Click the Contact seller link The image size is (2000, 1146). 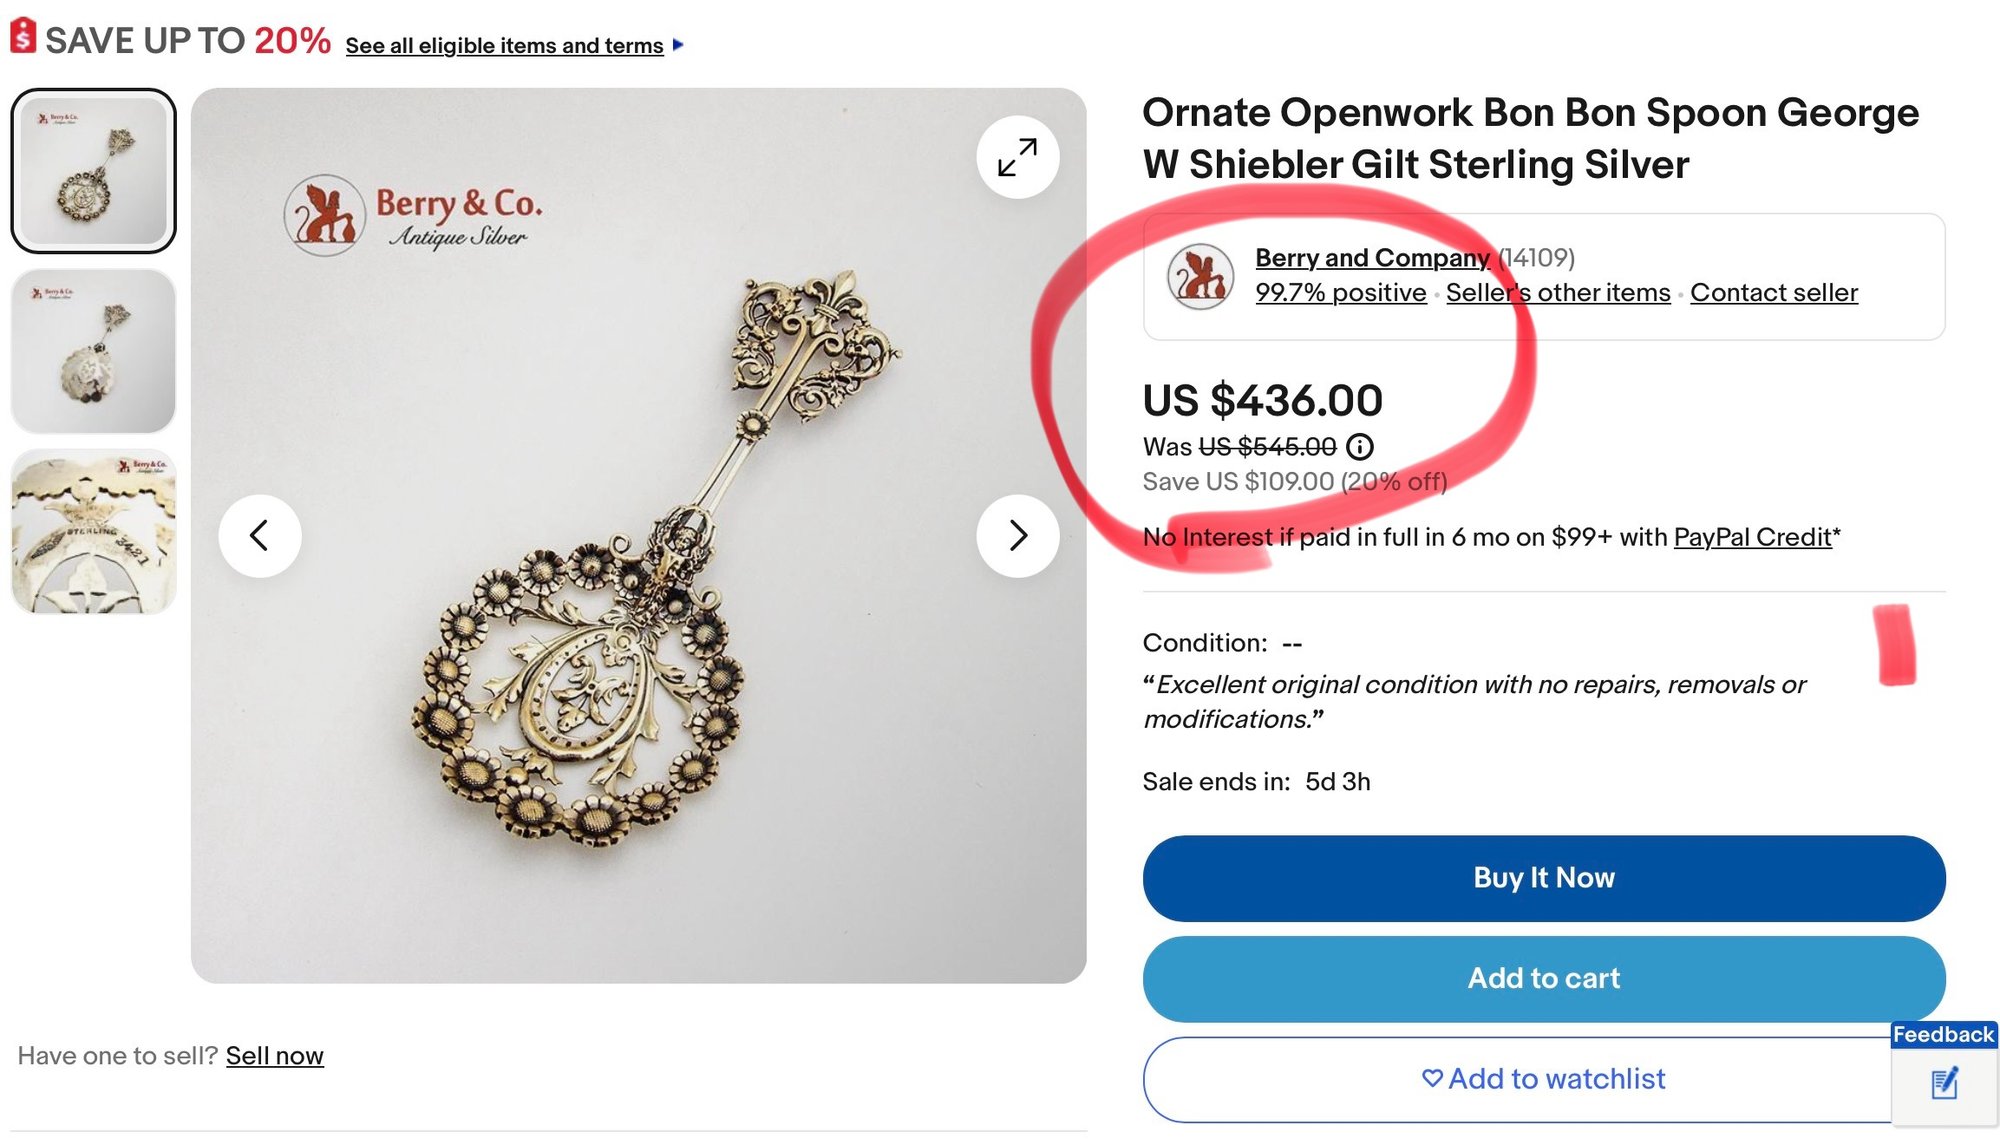1773,293
